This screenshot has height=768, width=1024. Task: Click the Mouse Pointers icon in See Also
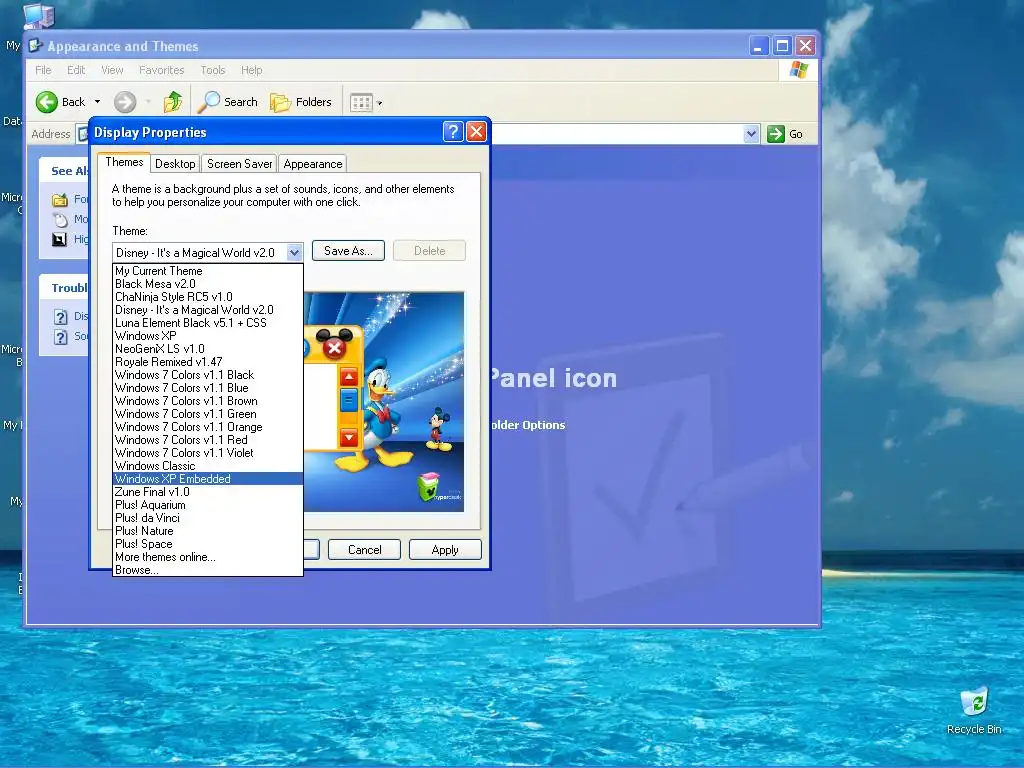[60, 219]
